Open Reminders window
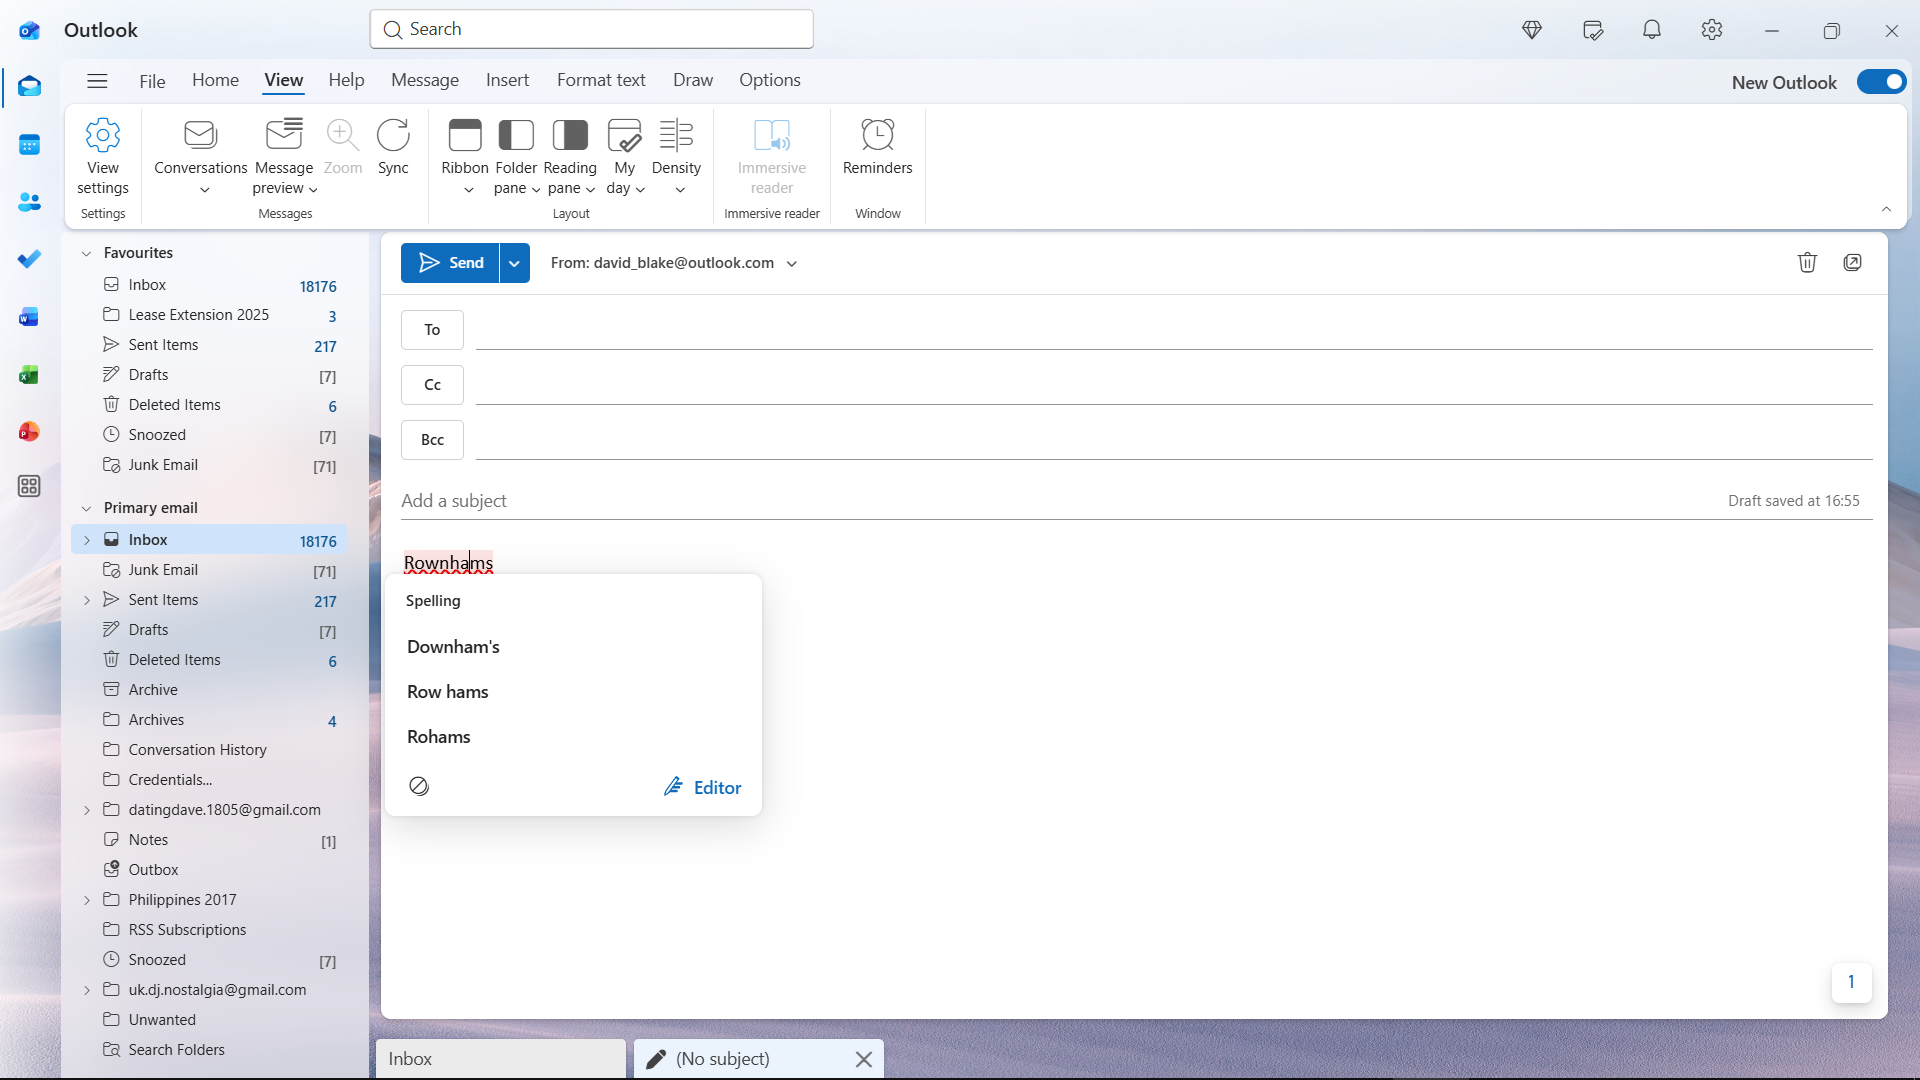Screen dimensions: 1920x1080 pyautogui.click(x=877, y=147)
